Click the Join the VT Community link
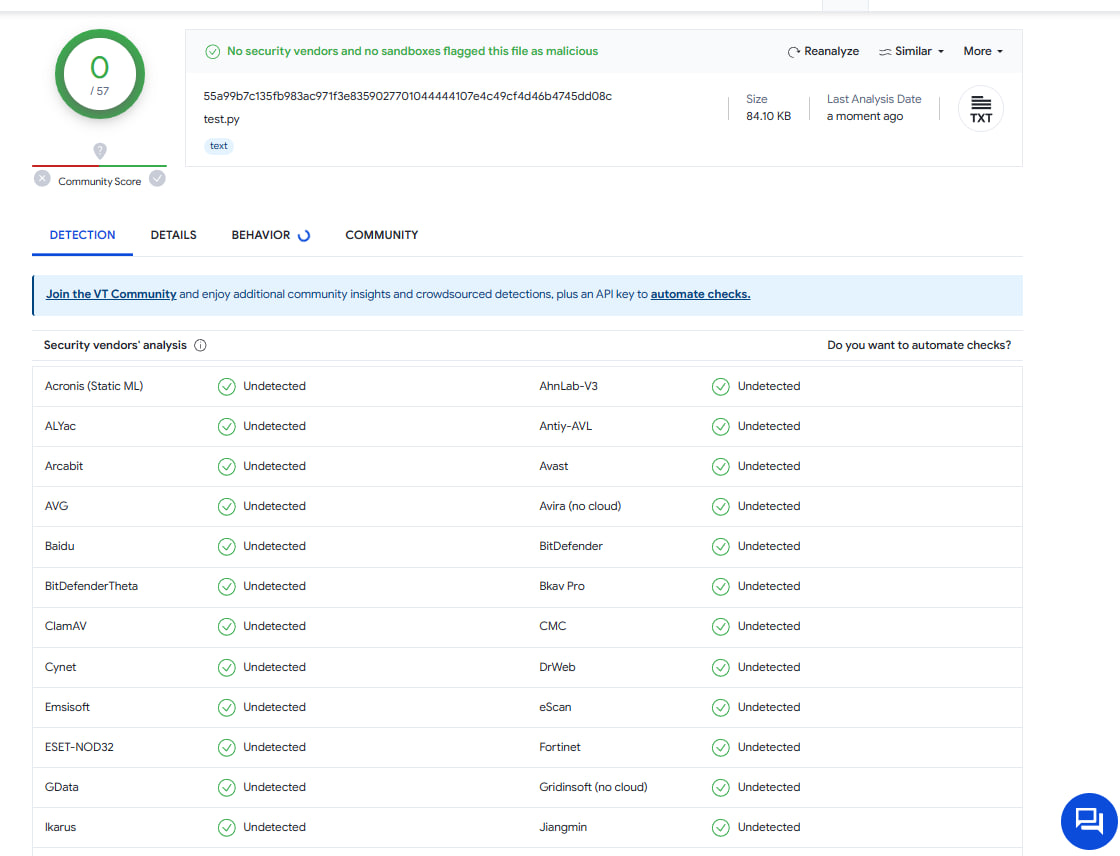The width and height of the screenshot is (1120, 856). click(111, 294)
